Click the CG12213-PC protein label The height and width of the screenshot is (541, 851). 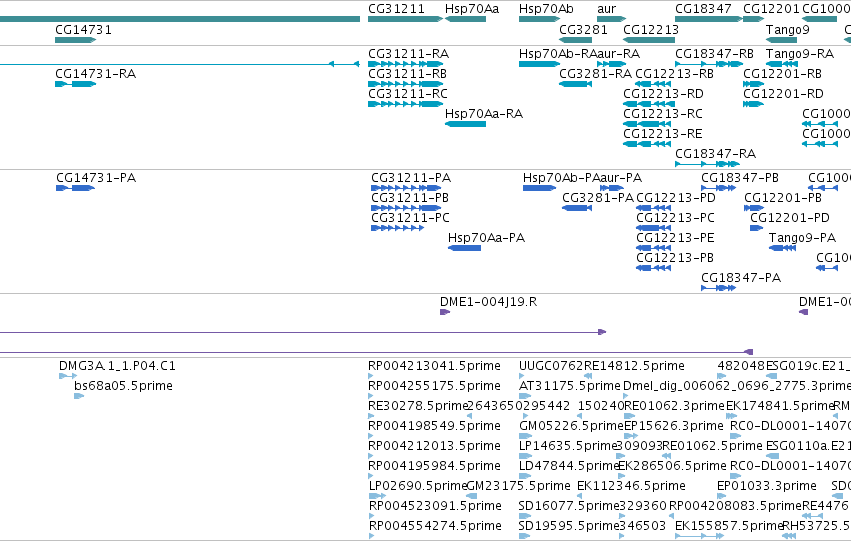point(675,218)
